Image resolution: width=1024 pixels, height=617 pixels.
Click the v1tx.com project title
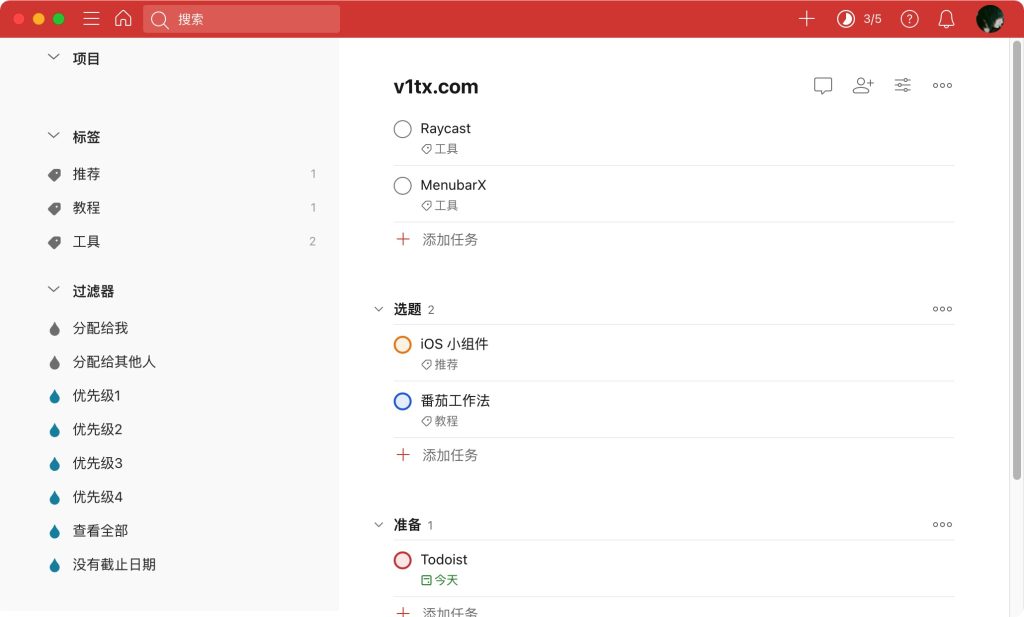pos(436,87)
